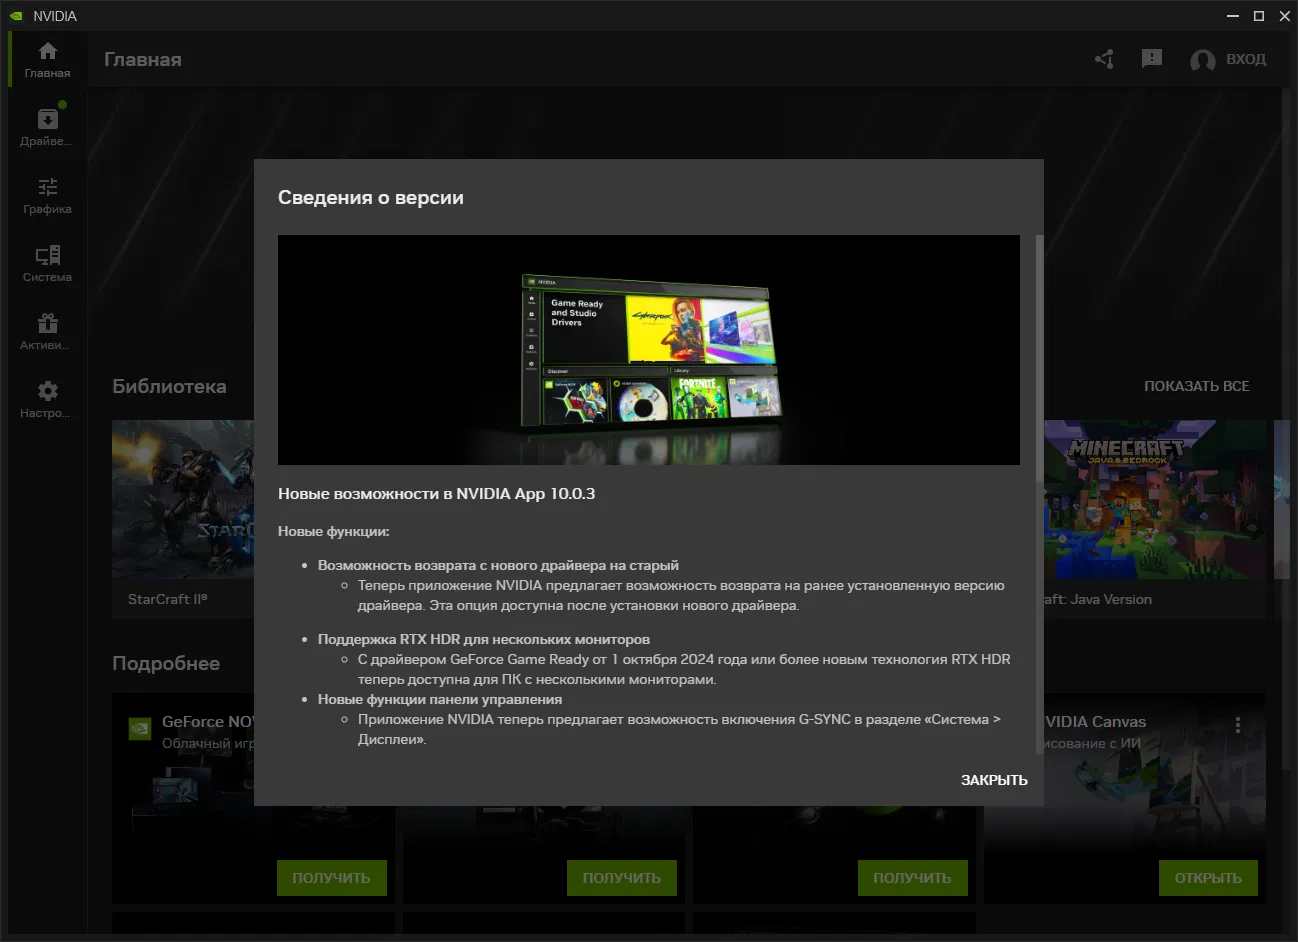Open the Драйверы (drivers) sidebar section
This screenshot has height=942, width=1298.
tap(47, 127)
